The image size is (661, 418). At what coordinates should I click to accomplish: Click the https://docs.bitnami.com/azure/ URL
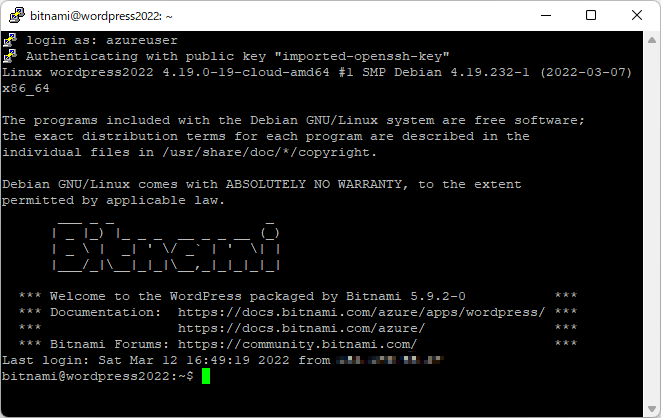[x=301, y=328]
